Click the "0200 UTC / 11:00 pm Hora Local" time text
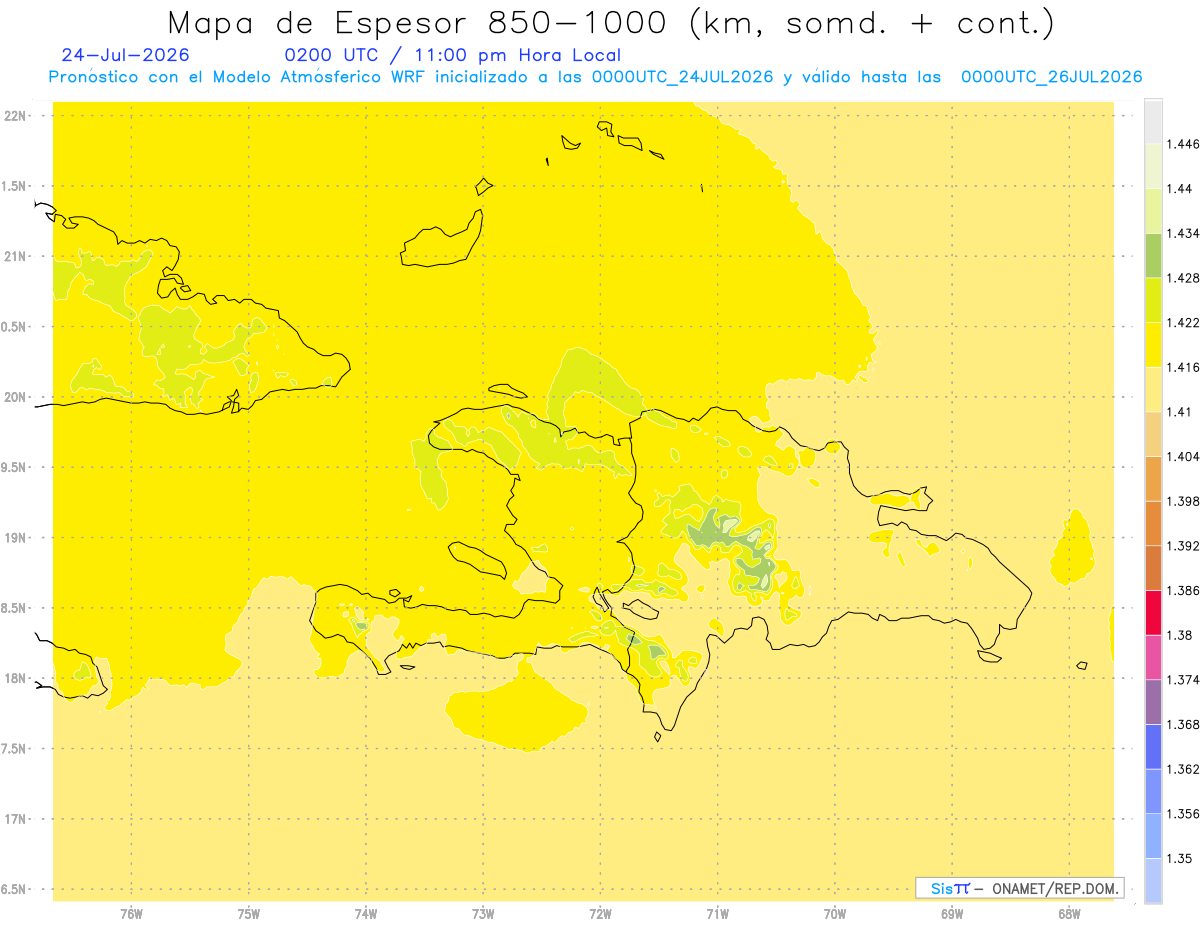The image size is (1200, 927). pyautogui.click(x=453, y=55)
